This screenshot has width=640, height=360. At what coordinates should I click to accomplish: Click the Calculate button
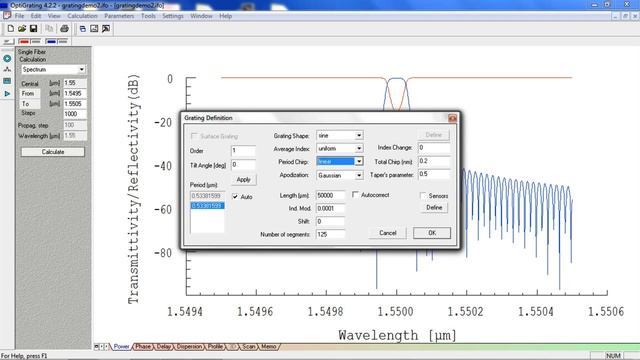pos(53,152)
